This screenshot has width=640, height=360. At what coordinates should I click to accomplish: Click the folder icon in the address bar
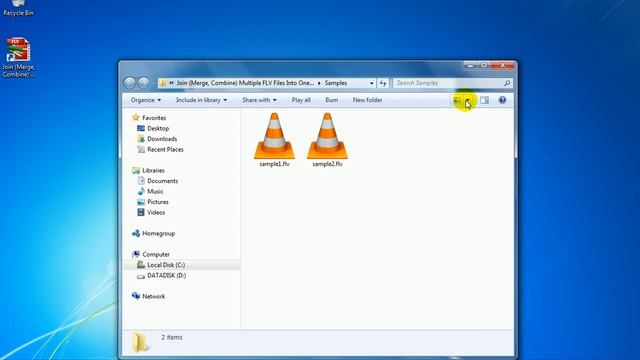pyautogui.click(x=163, y=83)
